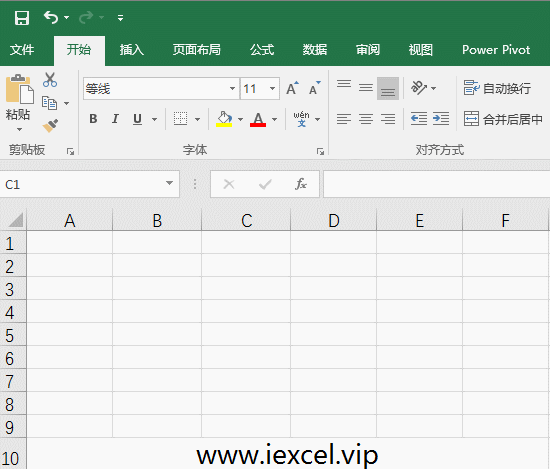This screenshot has width=550, height=469.
Task: Select Middle Align icon
Action: [366, 88]
